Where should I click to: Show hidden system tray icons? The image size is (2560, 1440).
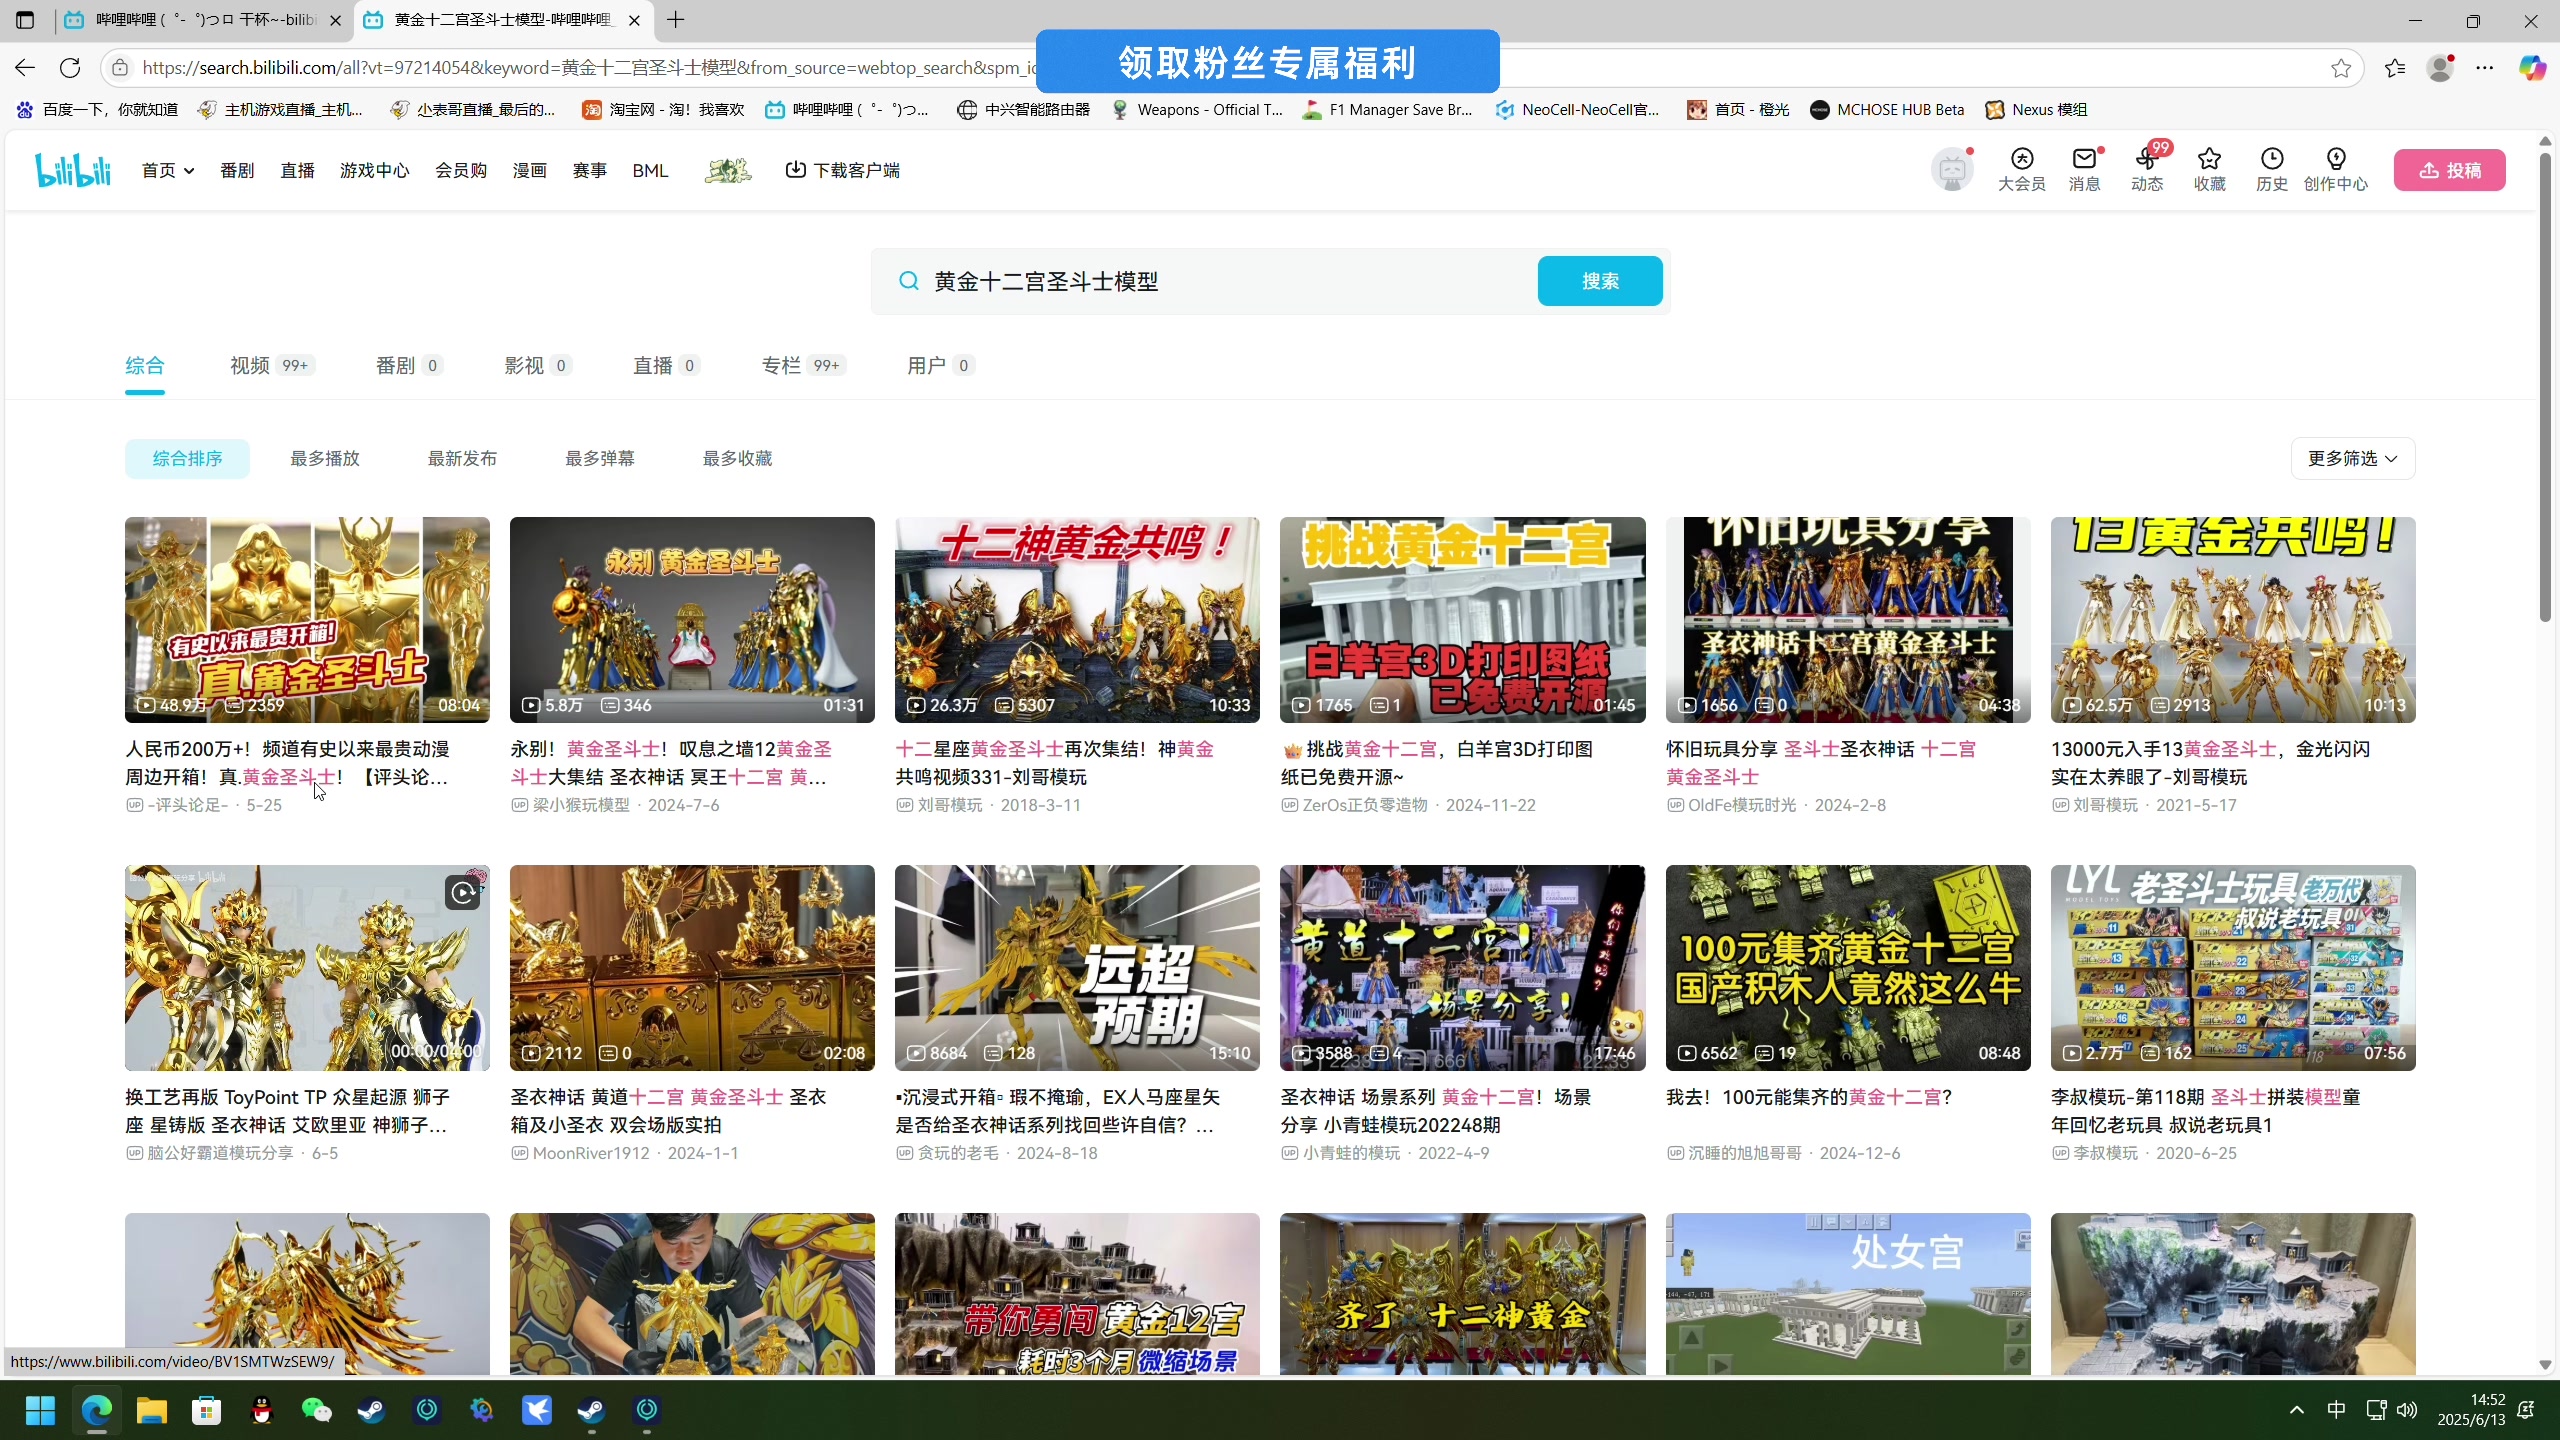2297,1410
